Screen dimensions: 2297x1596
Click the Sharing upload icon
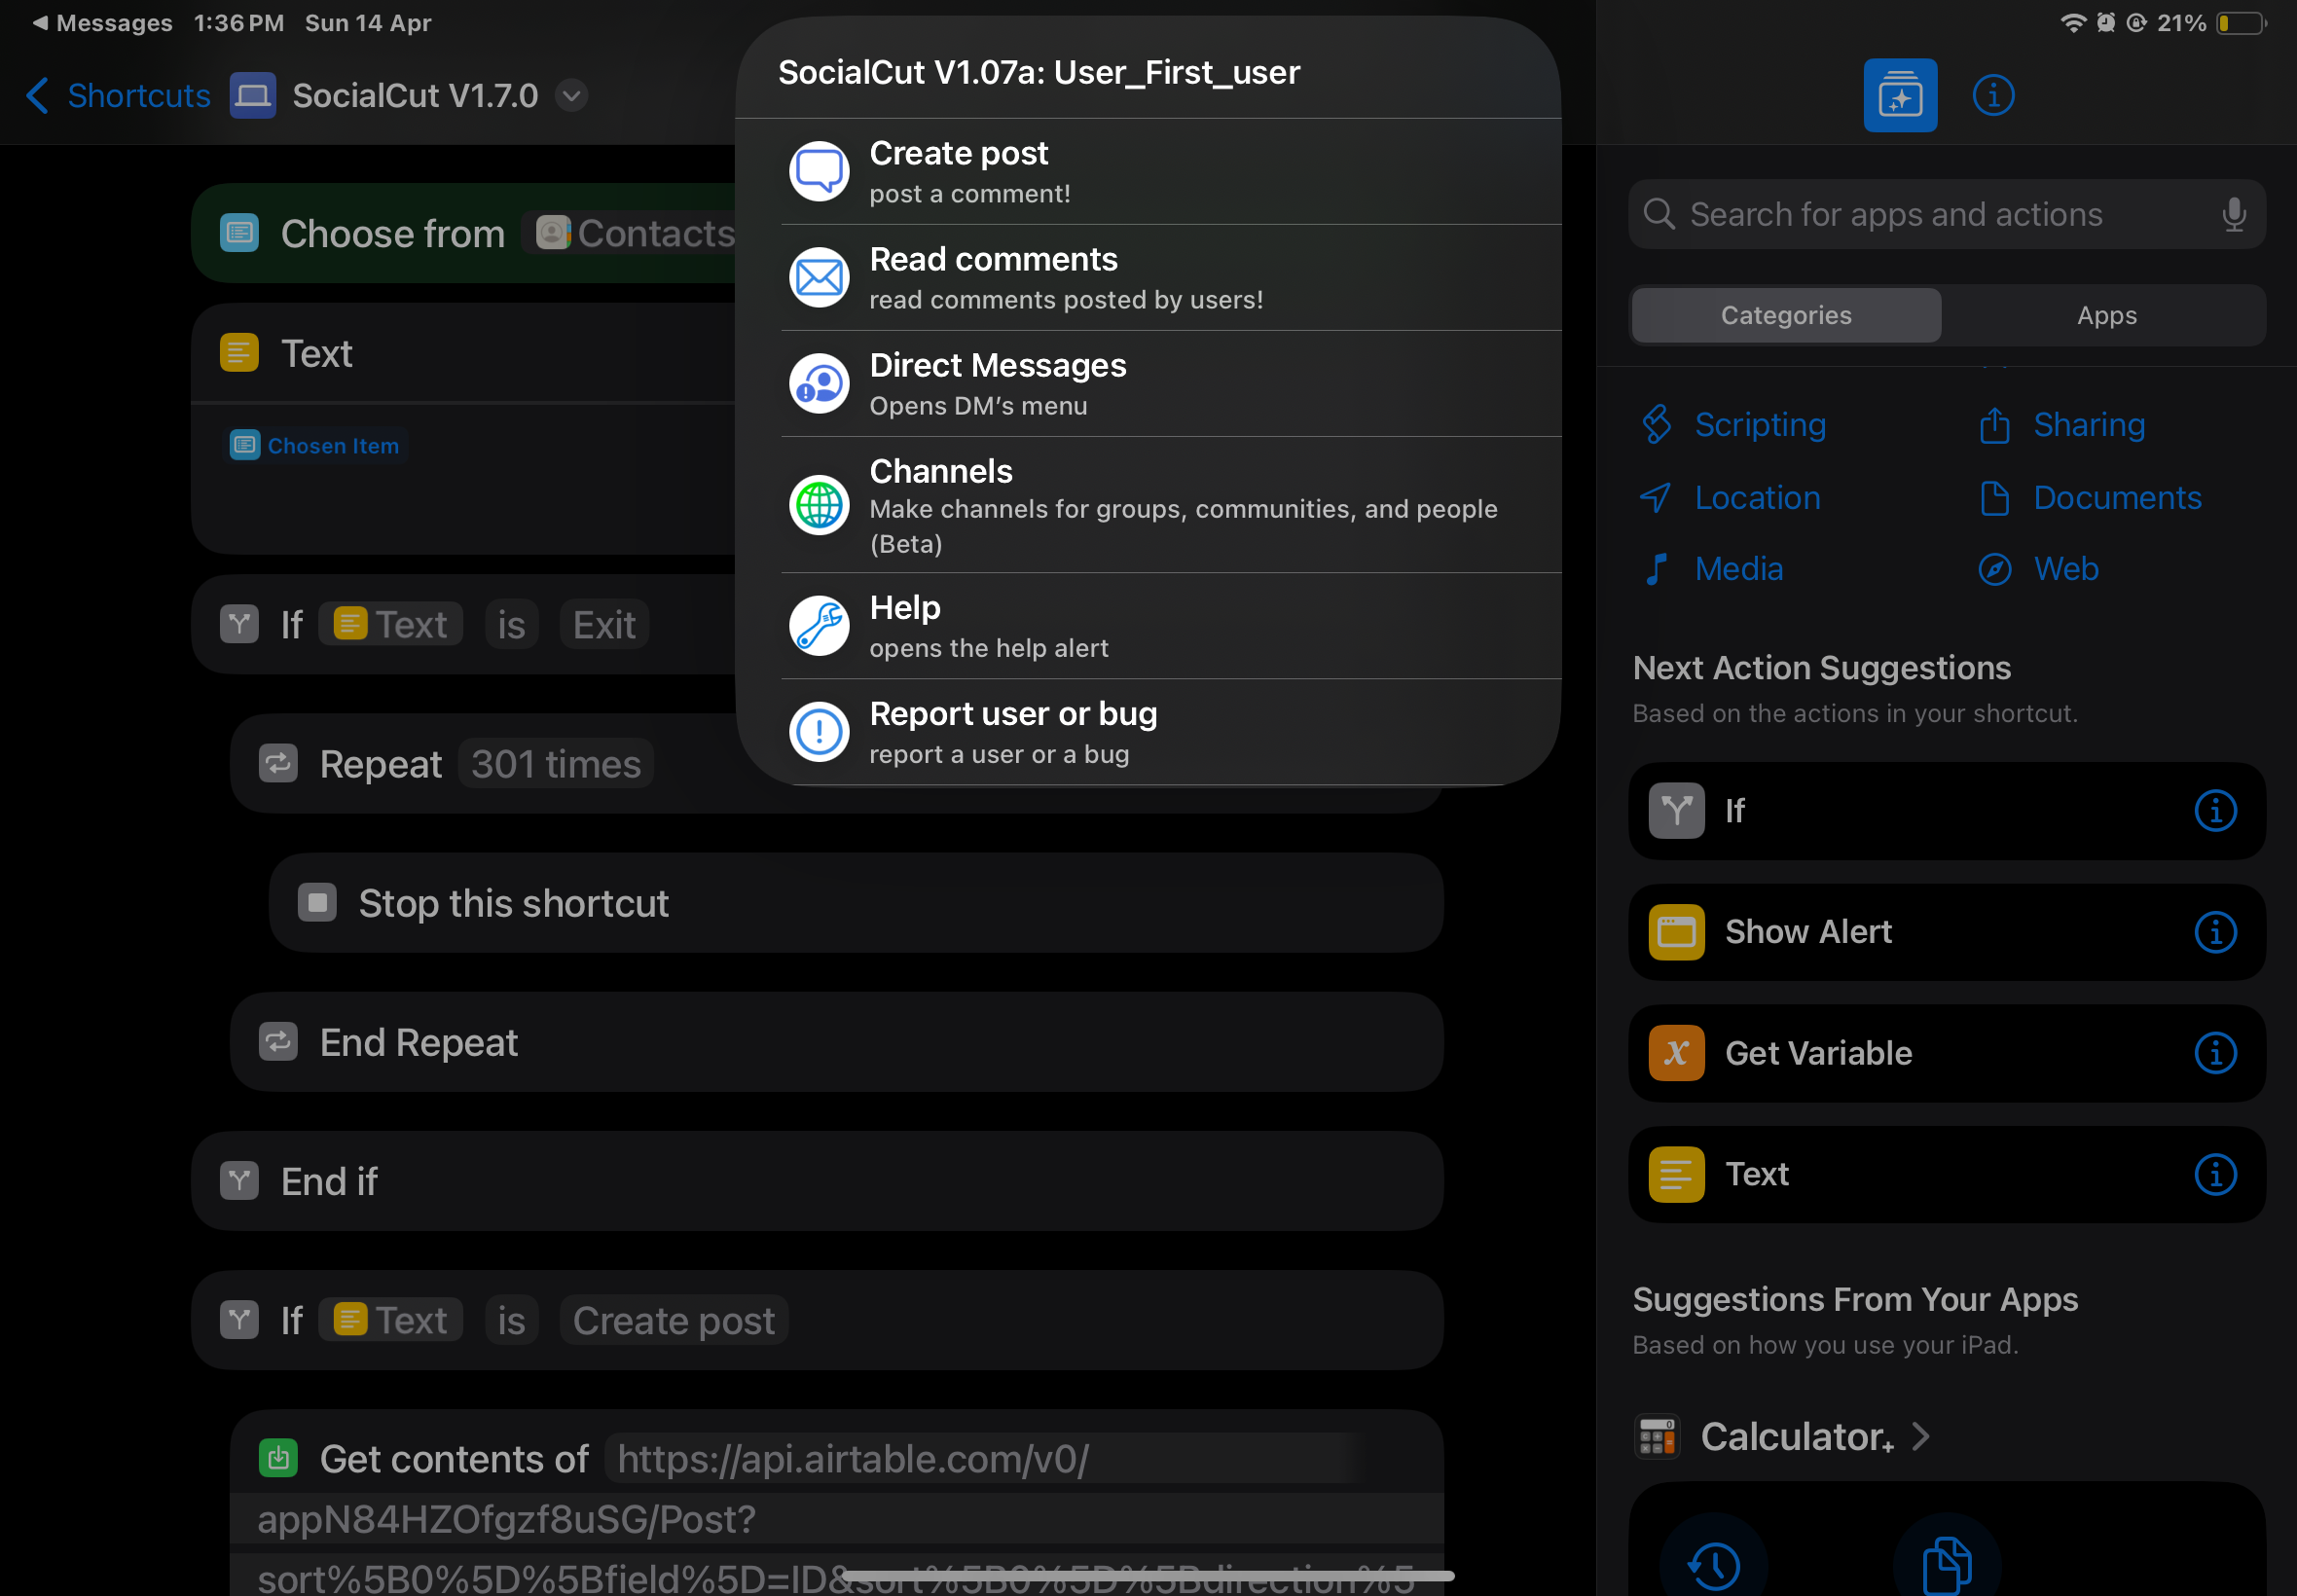click(x=1994, y=425)
